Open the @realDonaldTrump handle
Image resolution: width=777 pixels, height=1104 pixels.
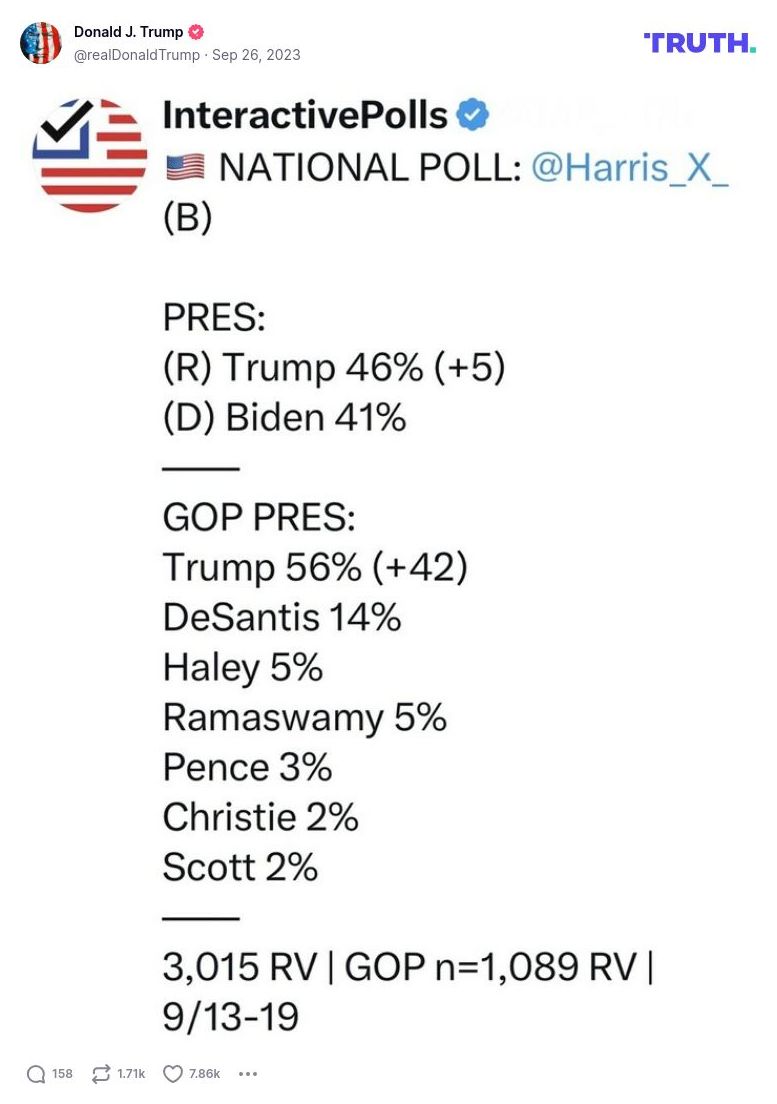(x=136, y=55)
